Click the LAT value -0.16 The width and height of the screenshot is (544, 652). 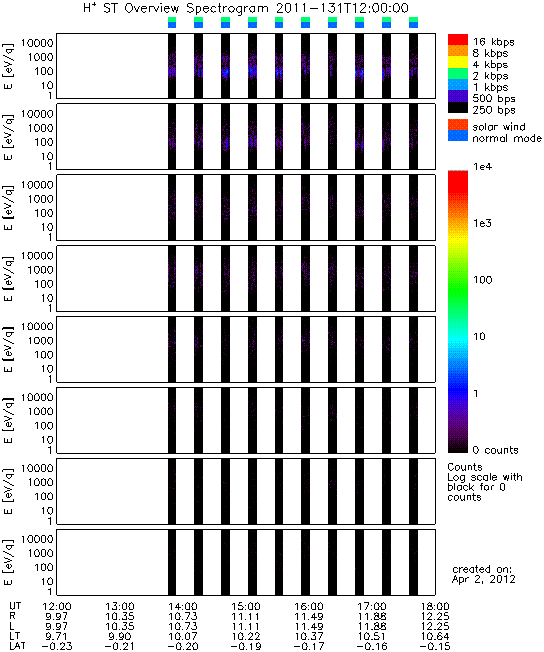click(372, 647)
